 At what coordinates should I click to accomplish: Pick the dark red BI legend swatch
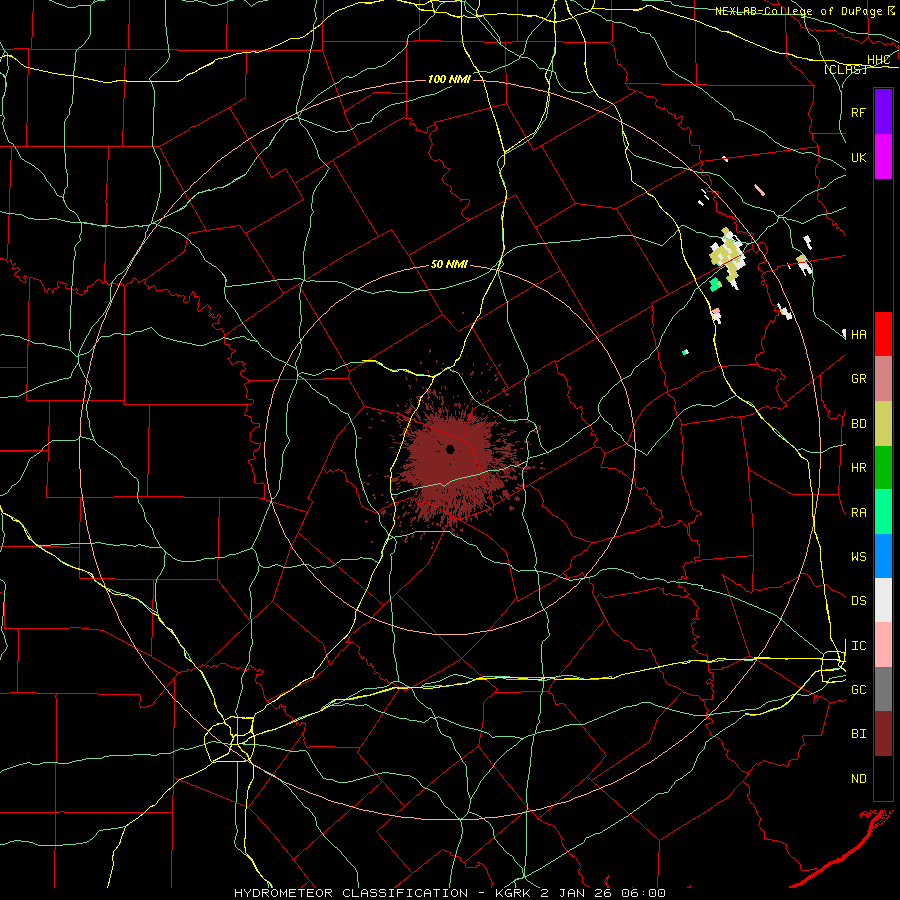point(883,734)
